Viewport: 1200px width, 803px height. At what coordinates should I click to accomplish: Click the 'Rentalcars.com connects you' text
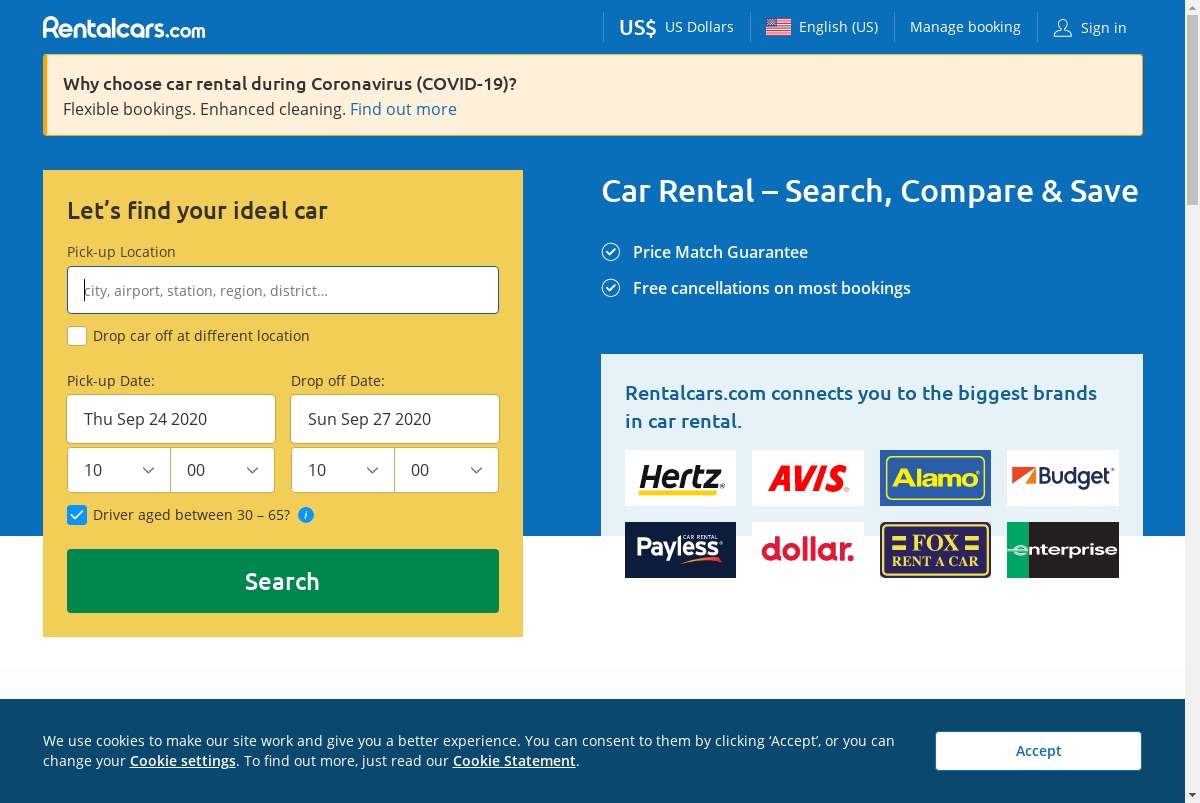861,406
